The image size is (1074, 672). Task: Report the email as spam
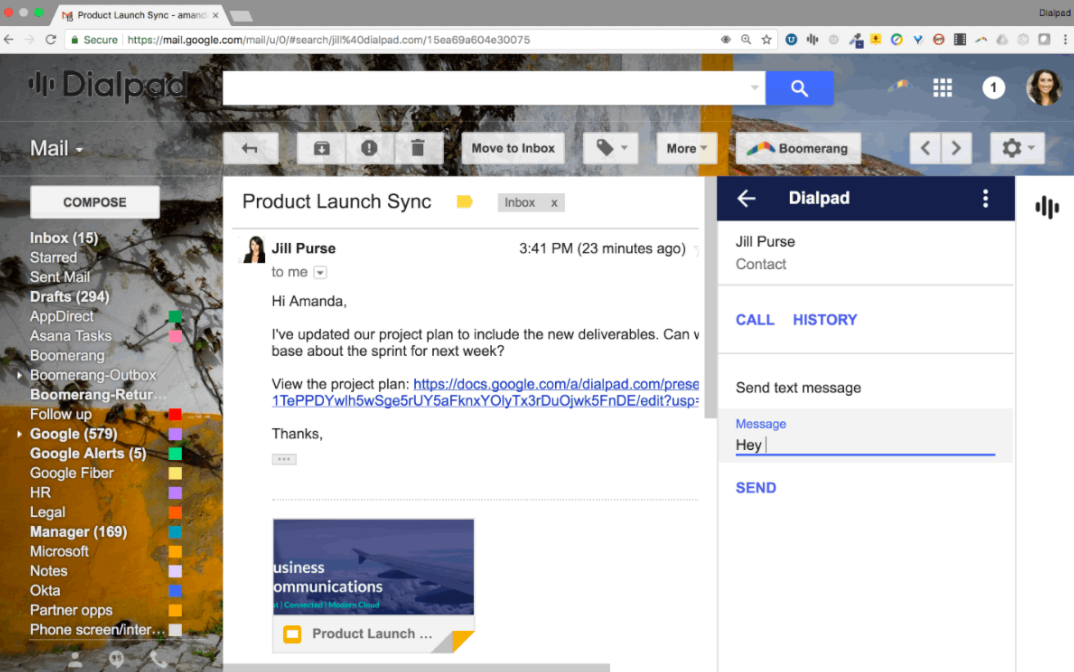point(369,148)
